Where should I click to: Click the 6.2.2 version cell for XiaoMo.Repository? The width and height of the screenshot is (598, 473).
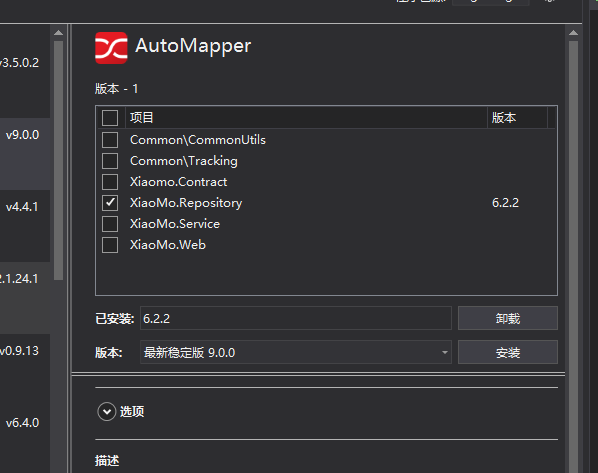505,203
